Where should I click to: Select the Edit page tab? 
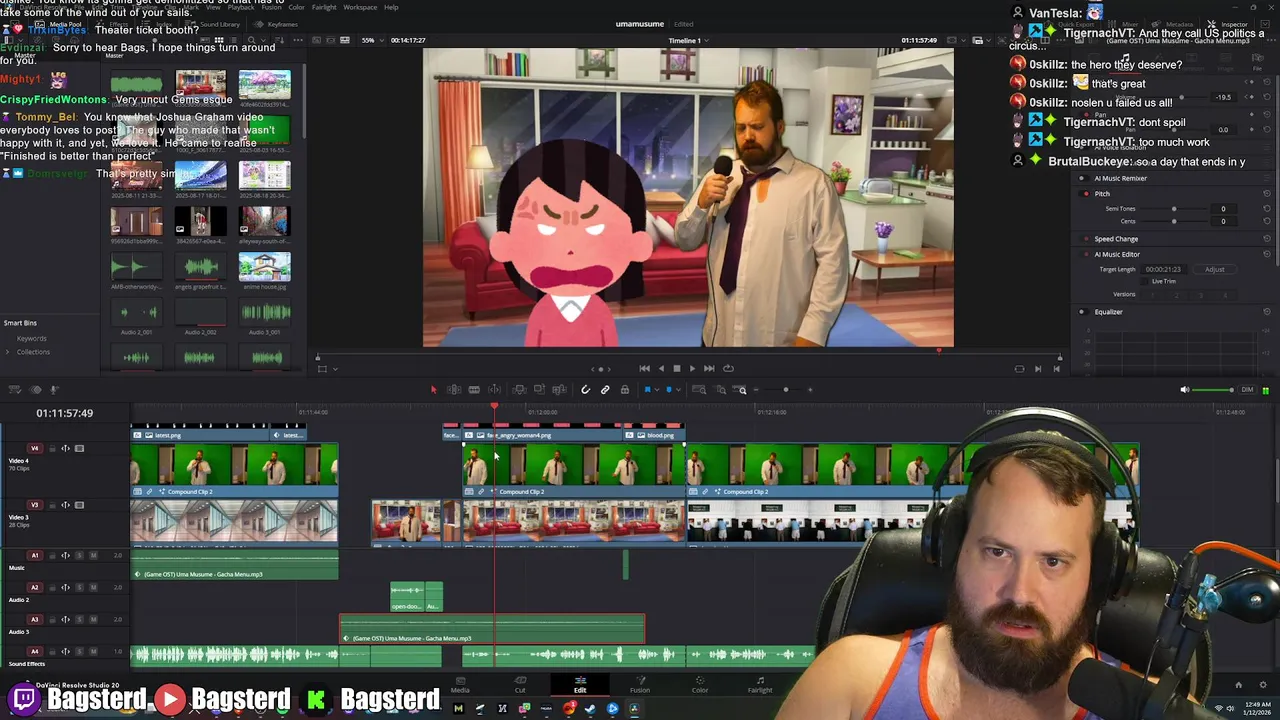[x=580, y=685]
